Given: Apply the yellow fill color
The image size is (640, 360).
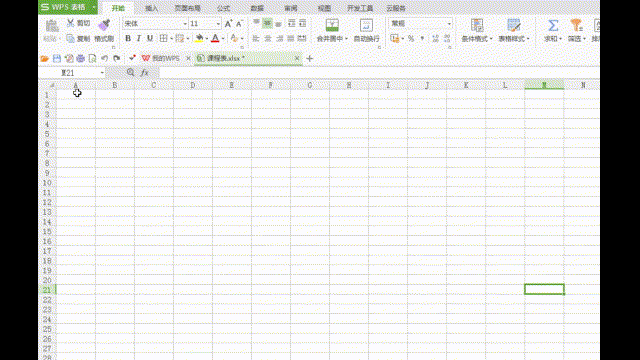Looking at the screenshot, I should [x=199, y=38].
